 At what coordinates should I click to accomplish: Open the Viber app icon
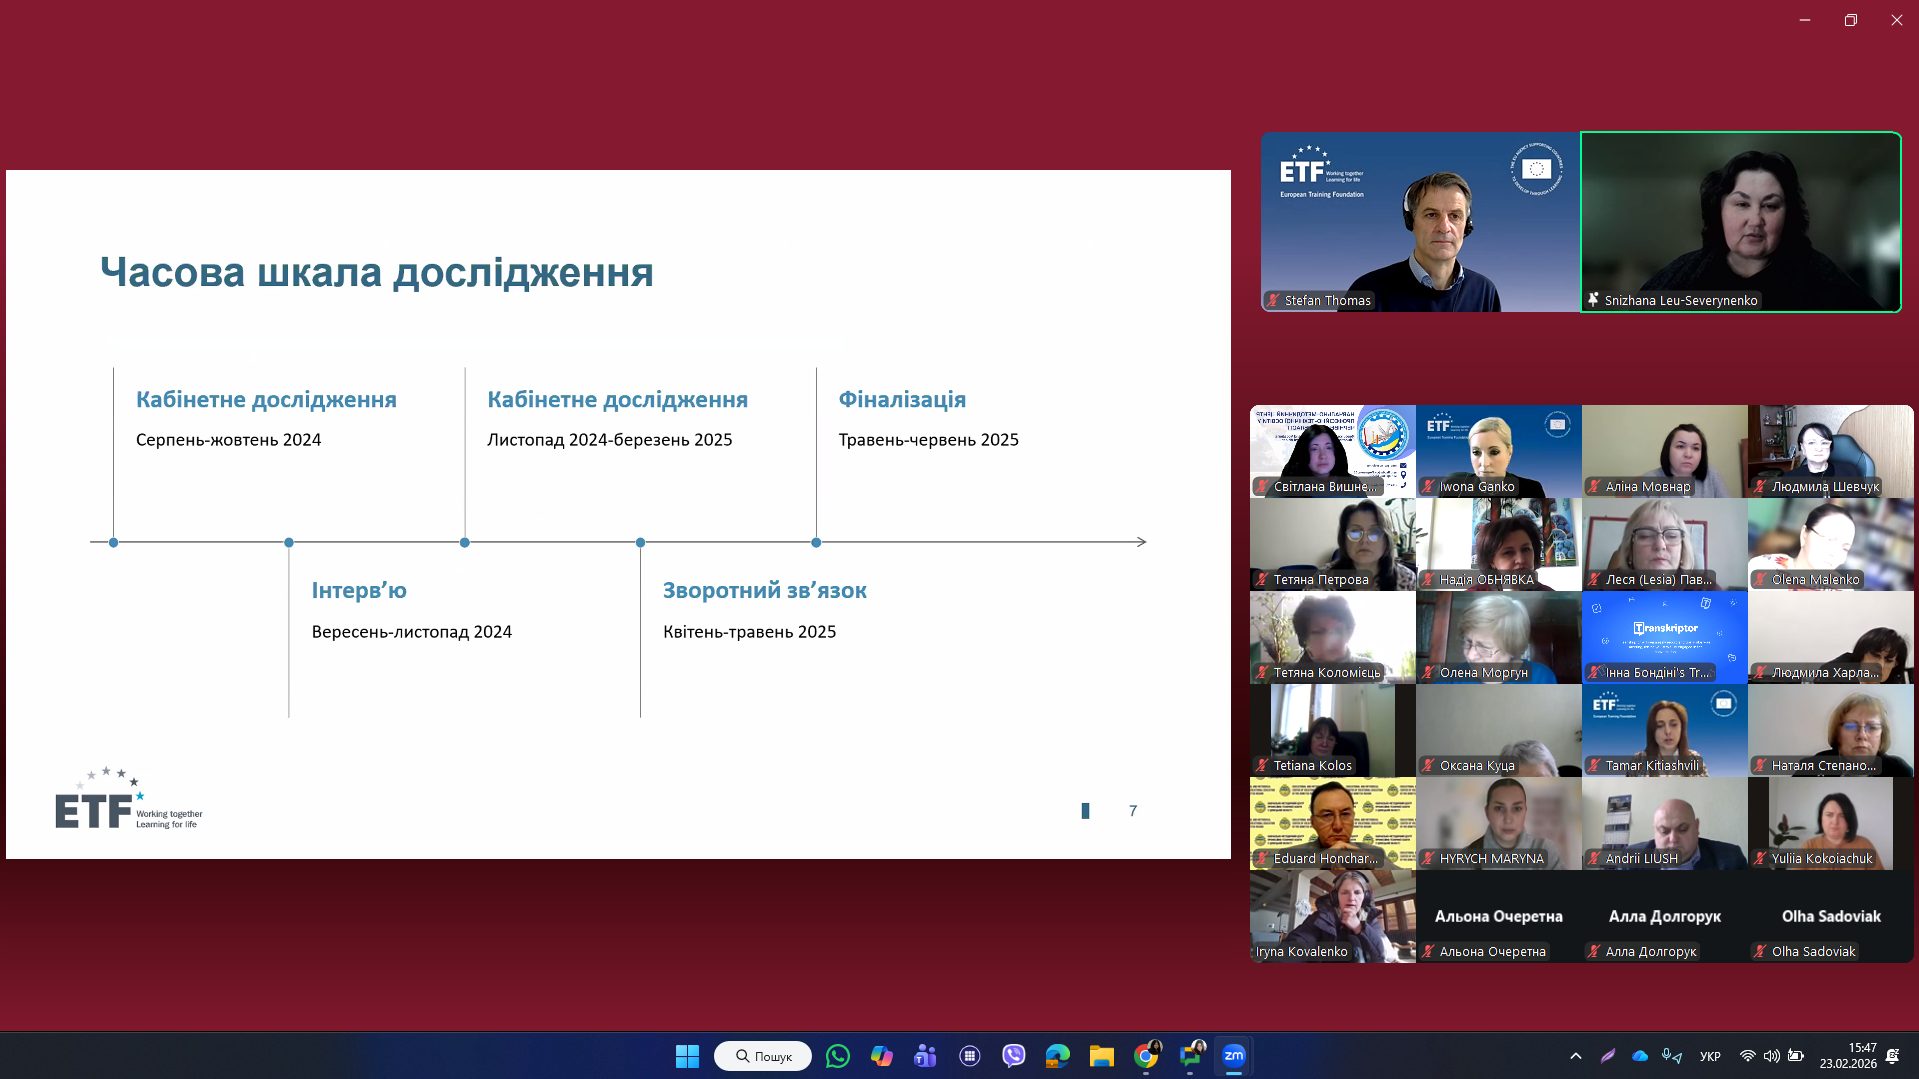pos(1014,1056)
